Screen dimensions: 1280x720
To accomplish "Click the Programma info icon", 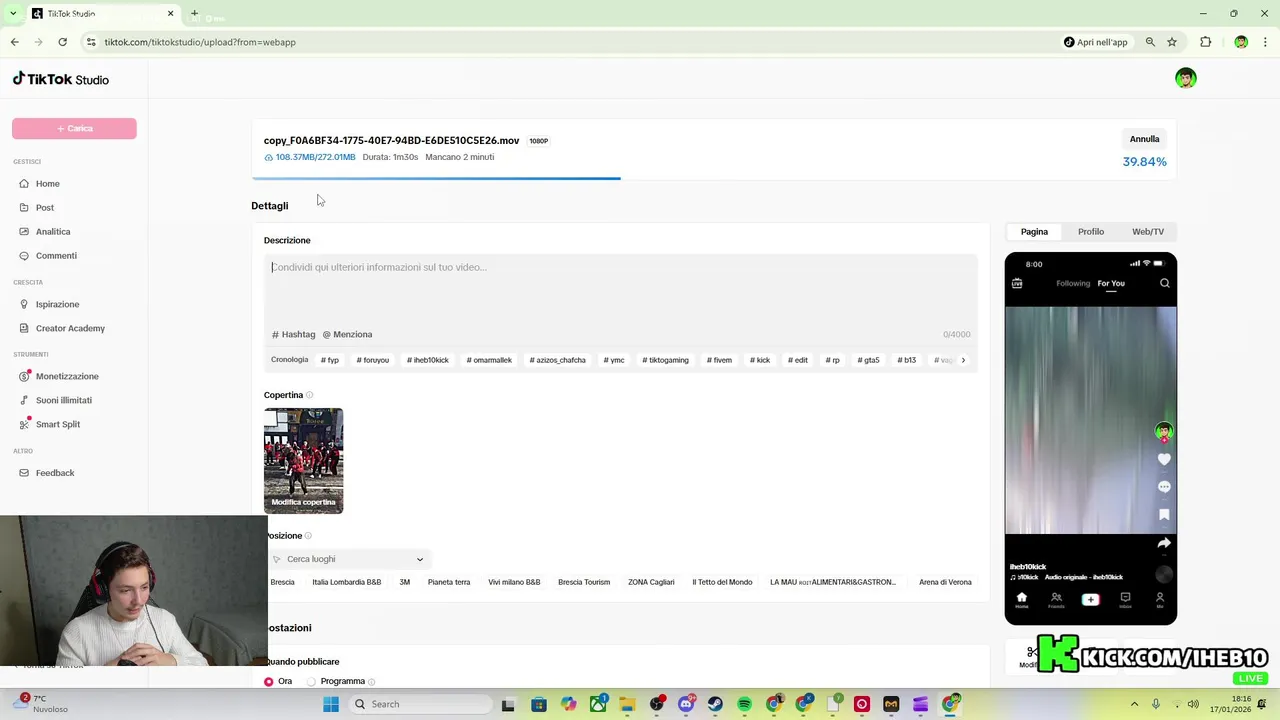I will (x=371, y=682).
